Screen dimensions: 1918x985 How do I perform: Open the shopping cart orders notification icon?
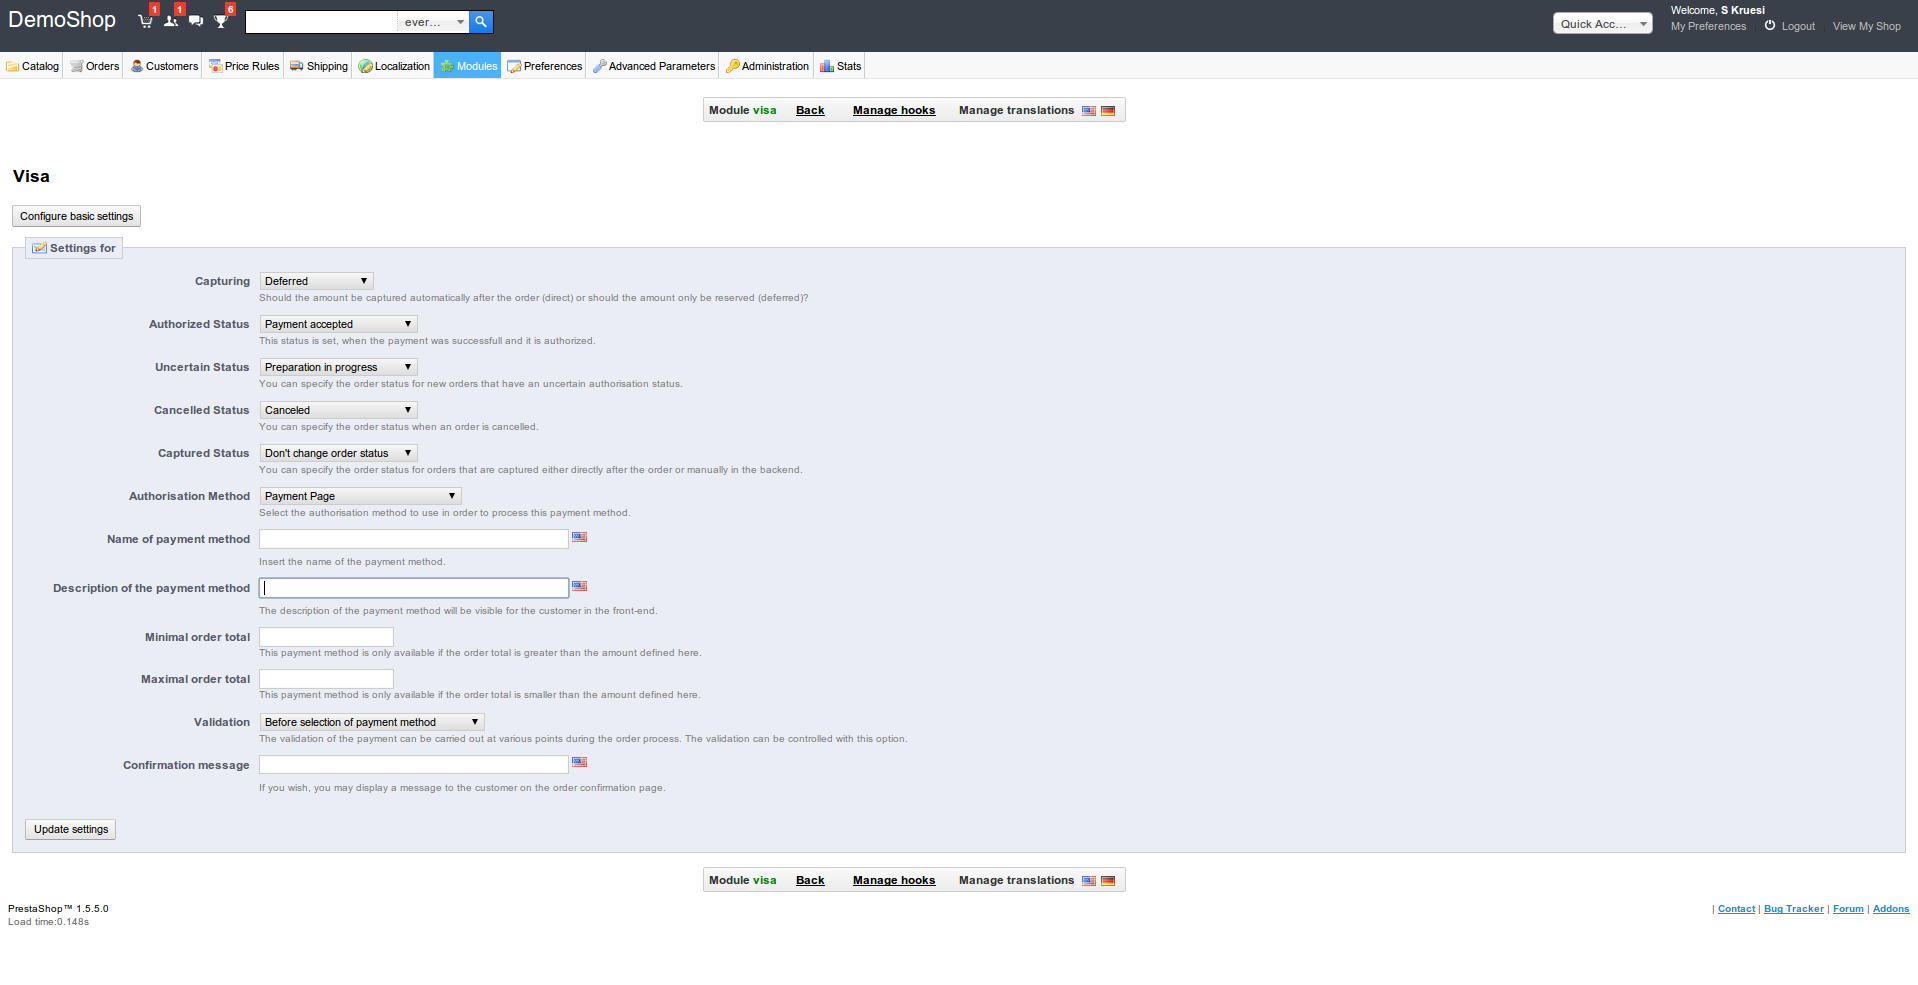click(146, 21)
